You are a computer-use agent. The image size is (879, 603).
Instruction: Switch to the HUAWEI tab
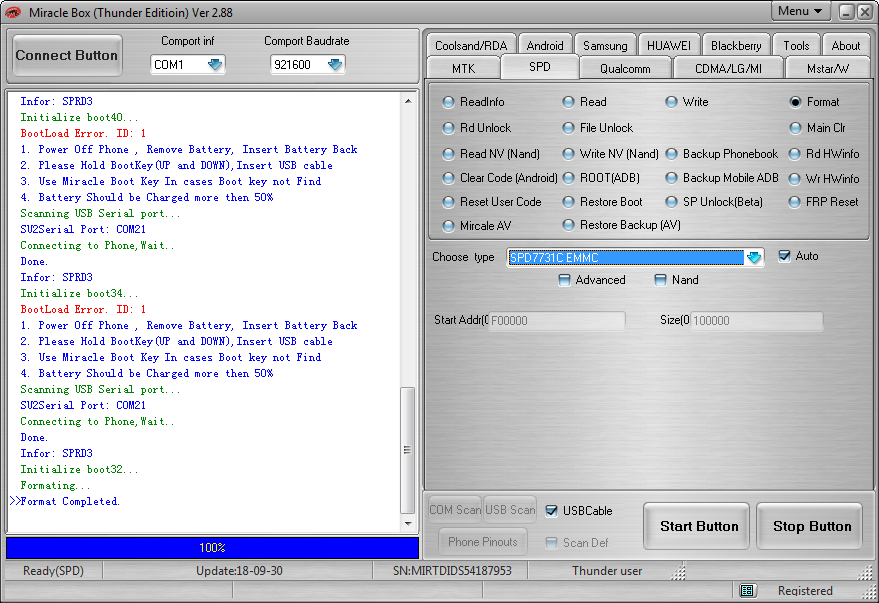tap(669, 45)
